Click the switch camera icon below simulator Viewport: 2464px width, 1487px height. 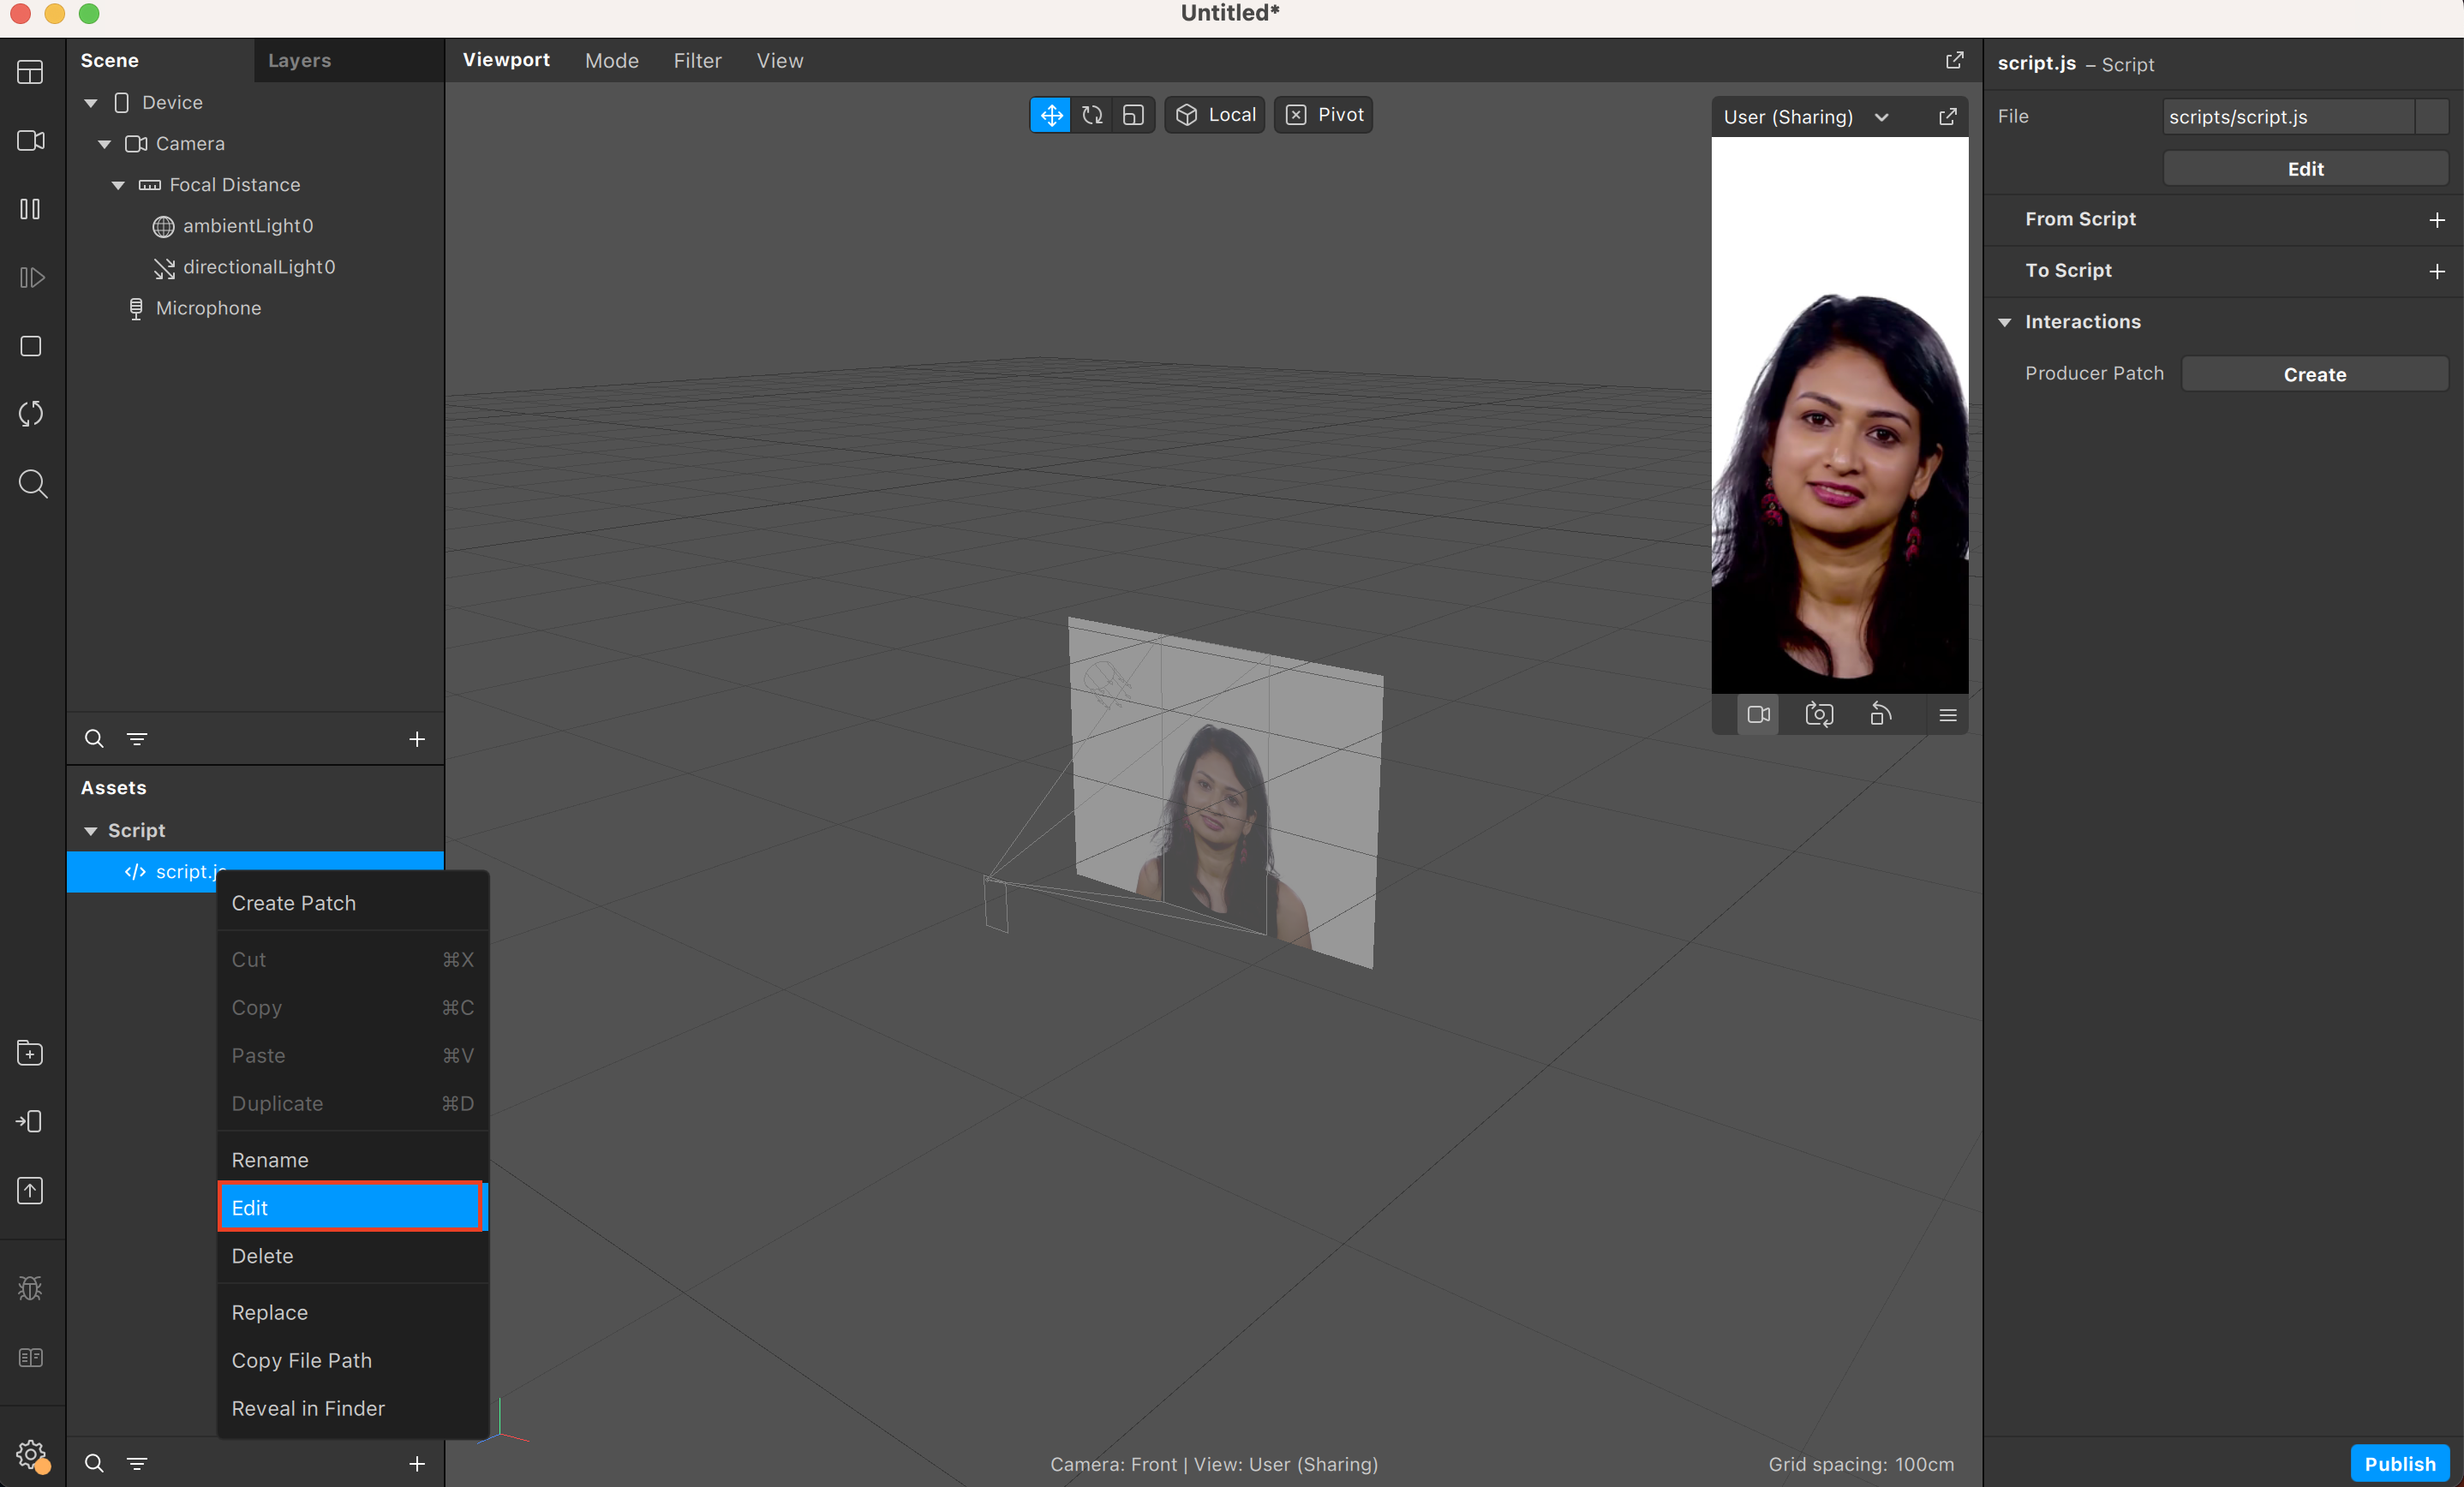[x=1819, y=715]
